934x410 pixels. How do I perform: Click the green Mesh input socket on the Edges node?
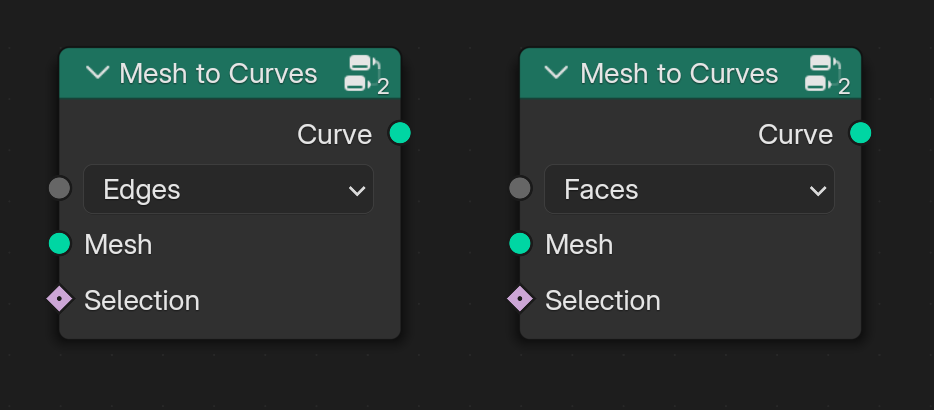click(60, 244)
